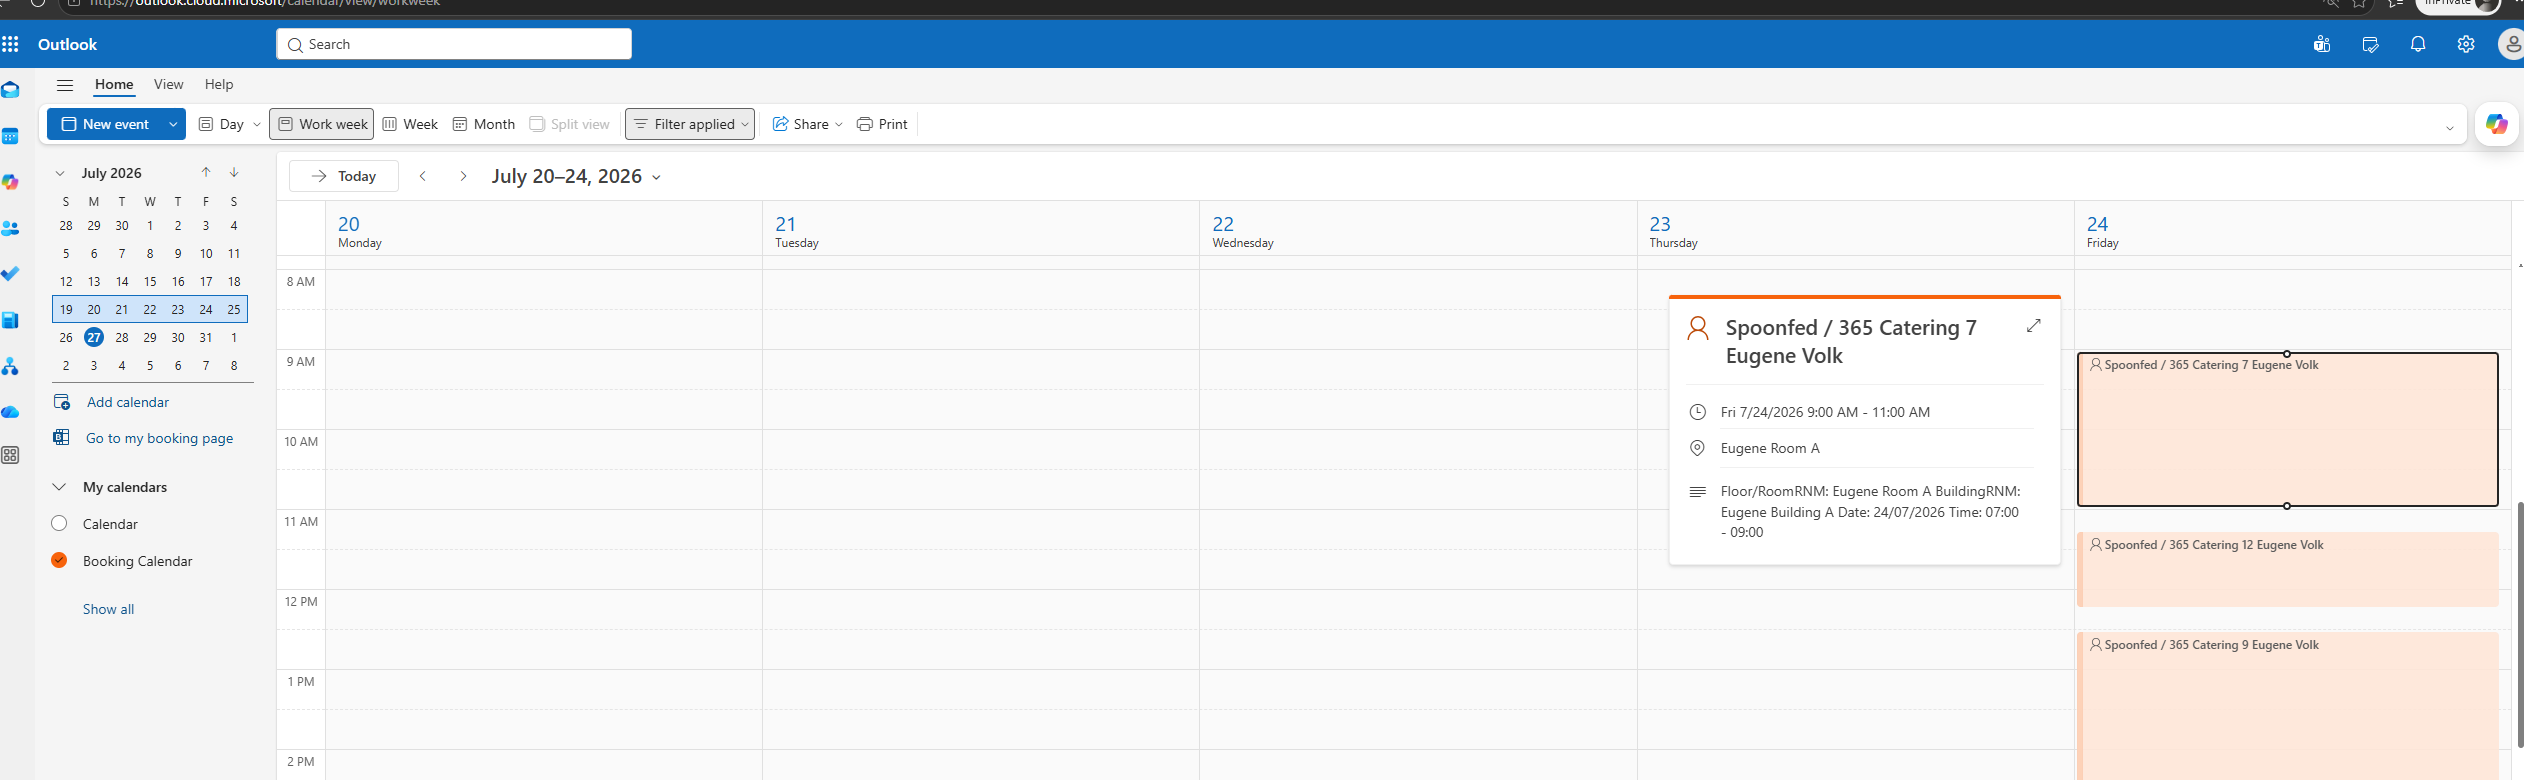Viewport: 2524px width, 780px height.
Task: Switch to Week view
Action: (x=410, y=124)
